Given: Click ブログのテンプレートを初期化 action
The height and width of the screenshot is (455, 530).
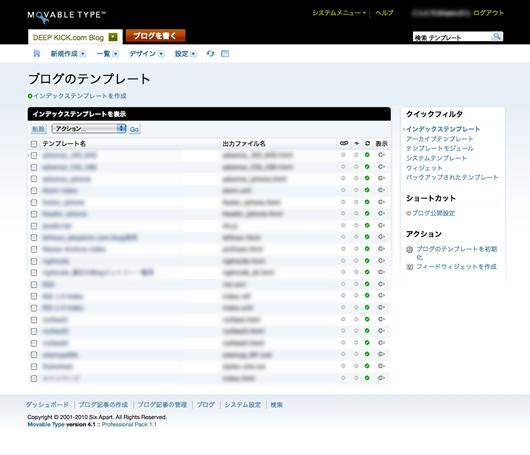Looking at the screenshot, I should coord(457,253).
